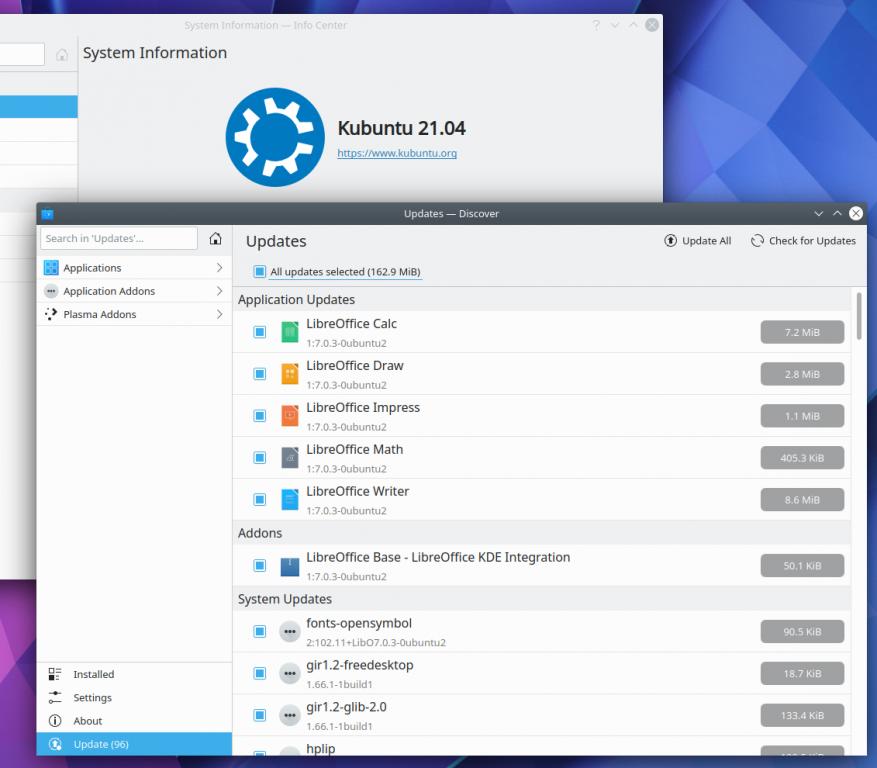This screenshot has height=768, width=877.
Task: Click the home icon beside search field
Action: click(x=215, y=238)
